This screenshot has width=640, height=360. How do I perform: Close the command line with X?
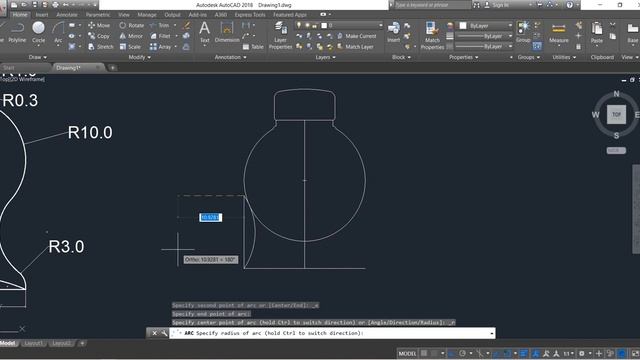(x=154, y=333)
